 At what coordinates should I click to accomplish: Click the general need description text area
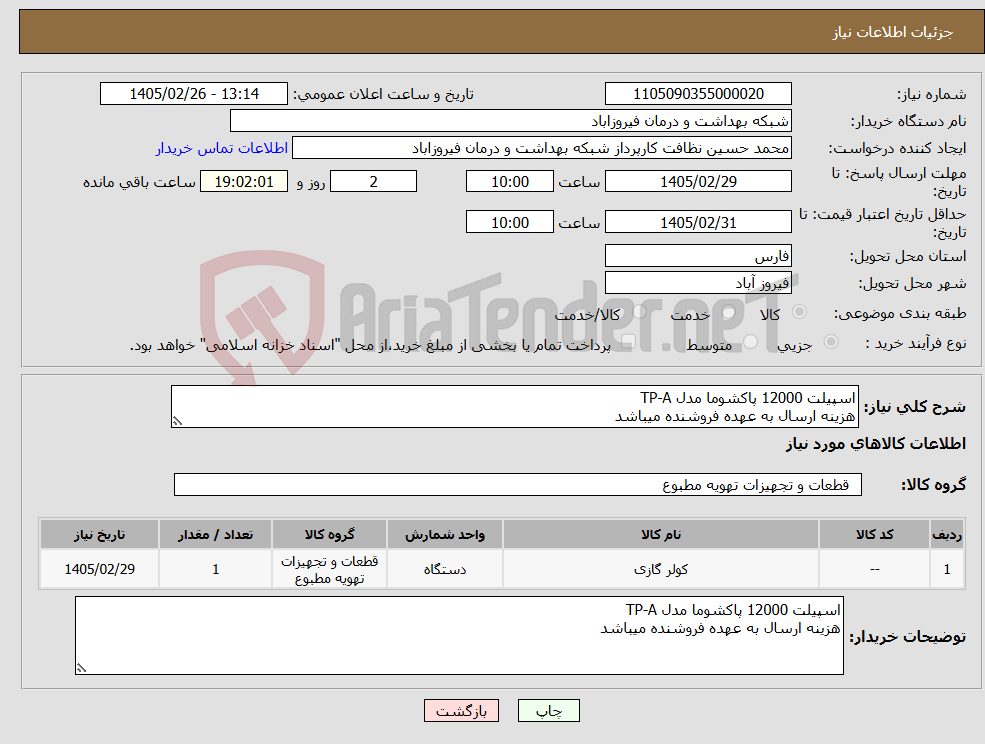(x=514, y=407)
